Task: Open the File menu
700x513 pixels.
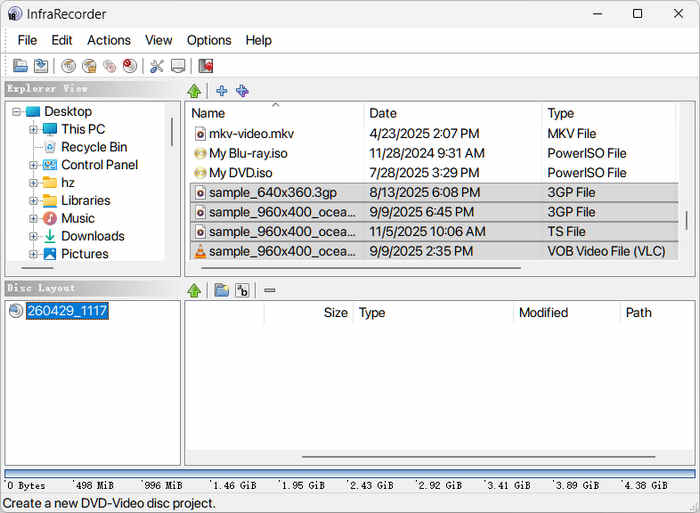Action: (x=27, y=40)
